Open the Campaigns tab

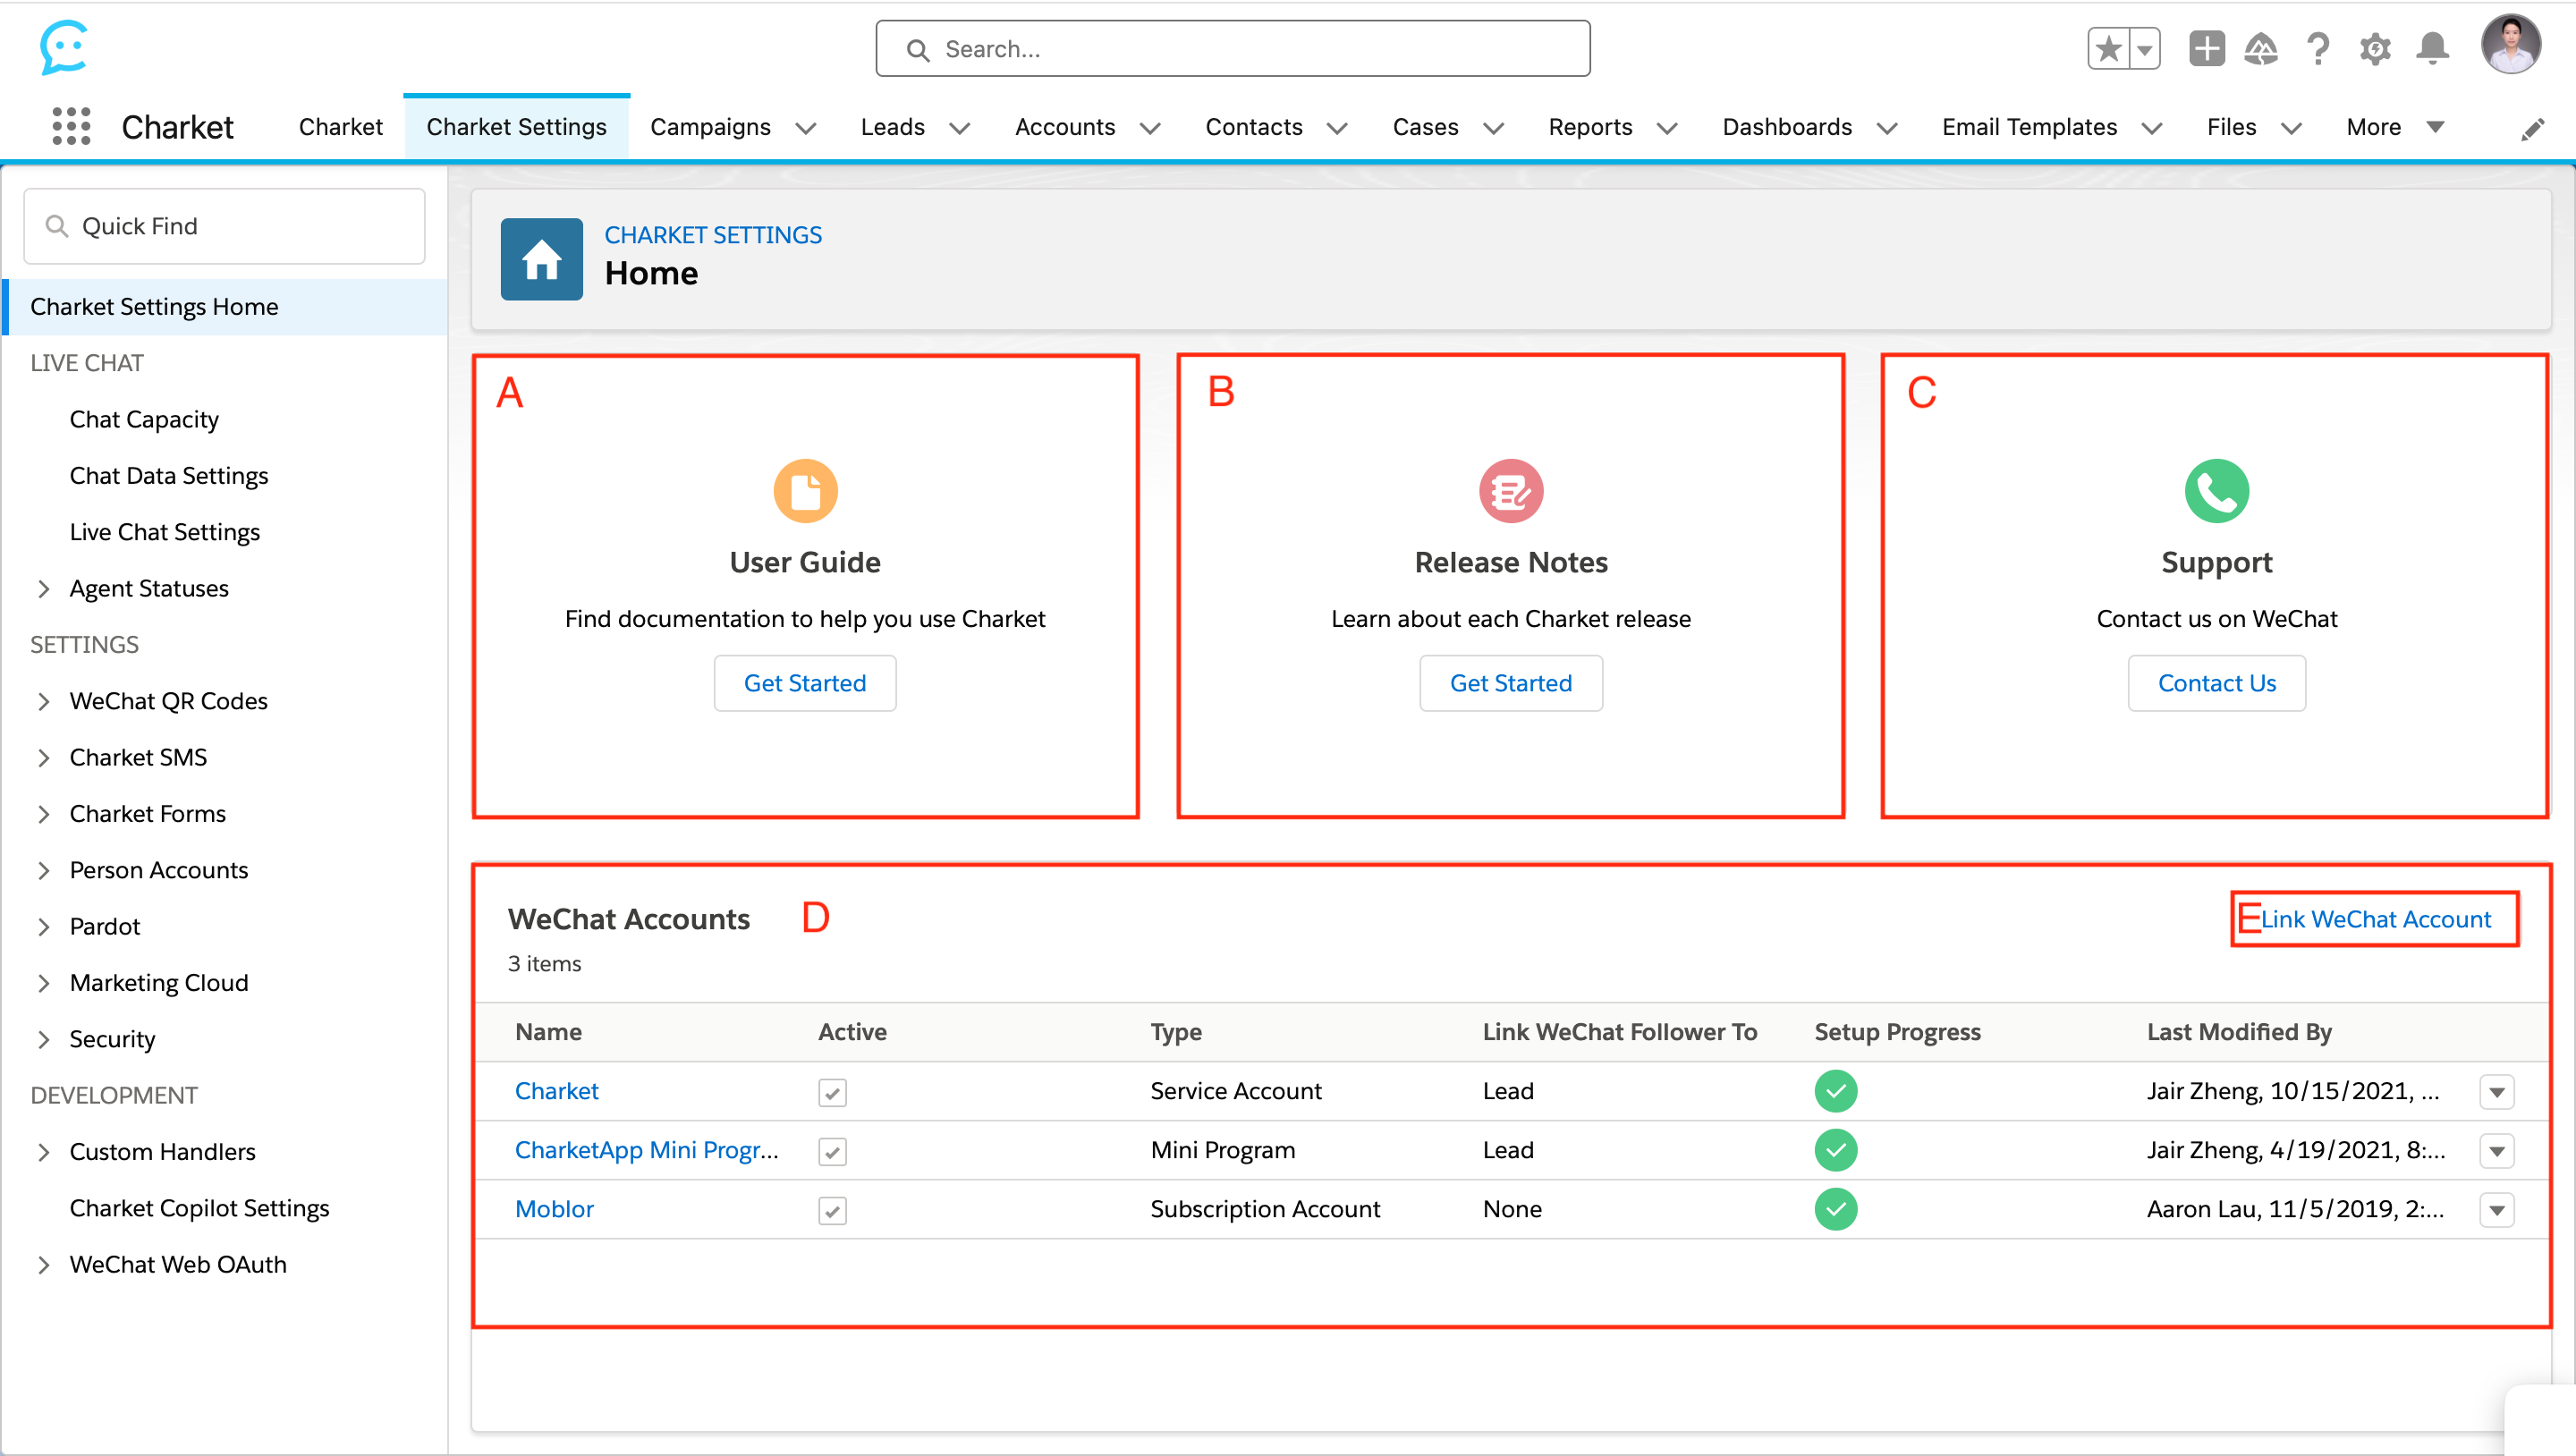point(710,127)
